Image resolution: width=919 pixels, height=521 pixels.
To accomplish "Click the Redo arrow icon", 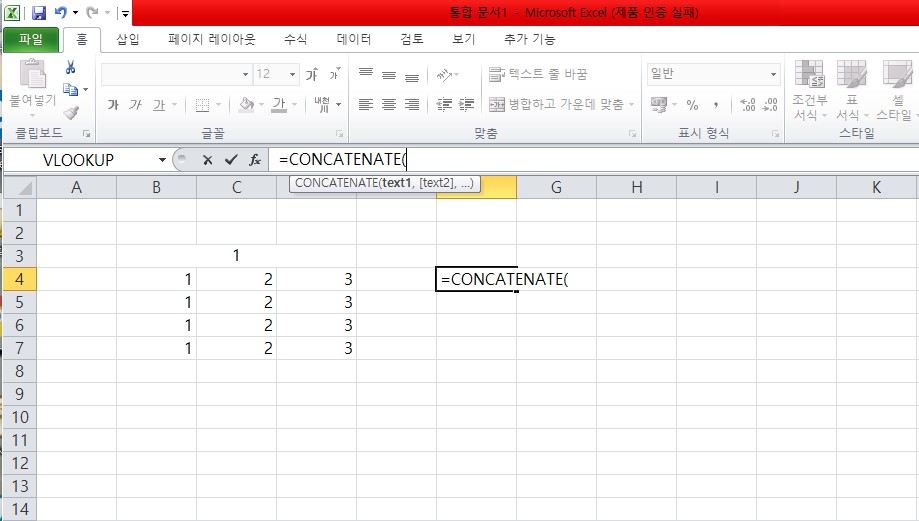I will click(x=92, y=12).
